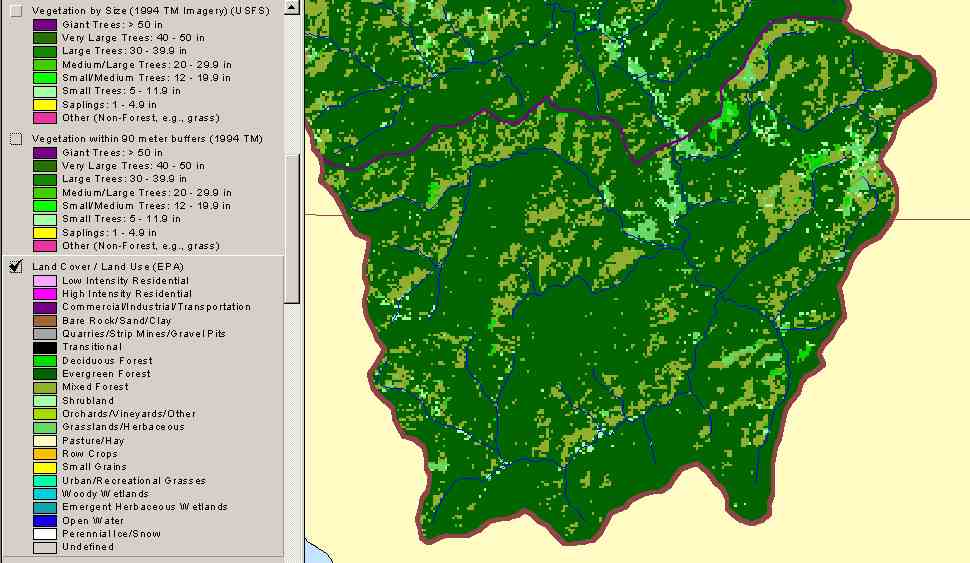Uncheck the Land Cover / Land Use layer
The height and width of the screenshot is (563, 970).
[x=16, y=267]
